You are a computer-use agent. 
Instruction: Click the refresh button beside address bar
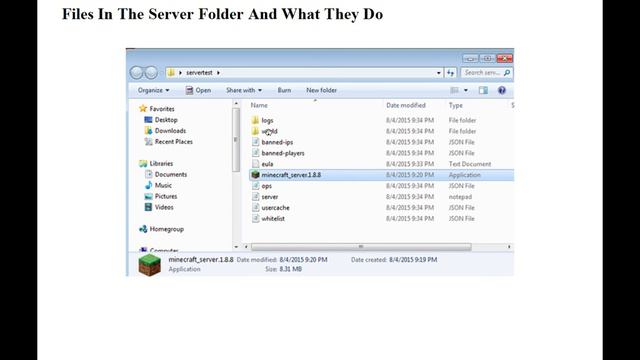pos(451,73)
